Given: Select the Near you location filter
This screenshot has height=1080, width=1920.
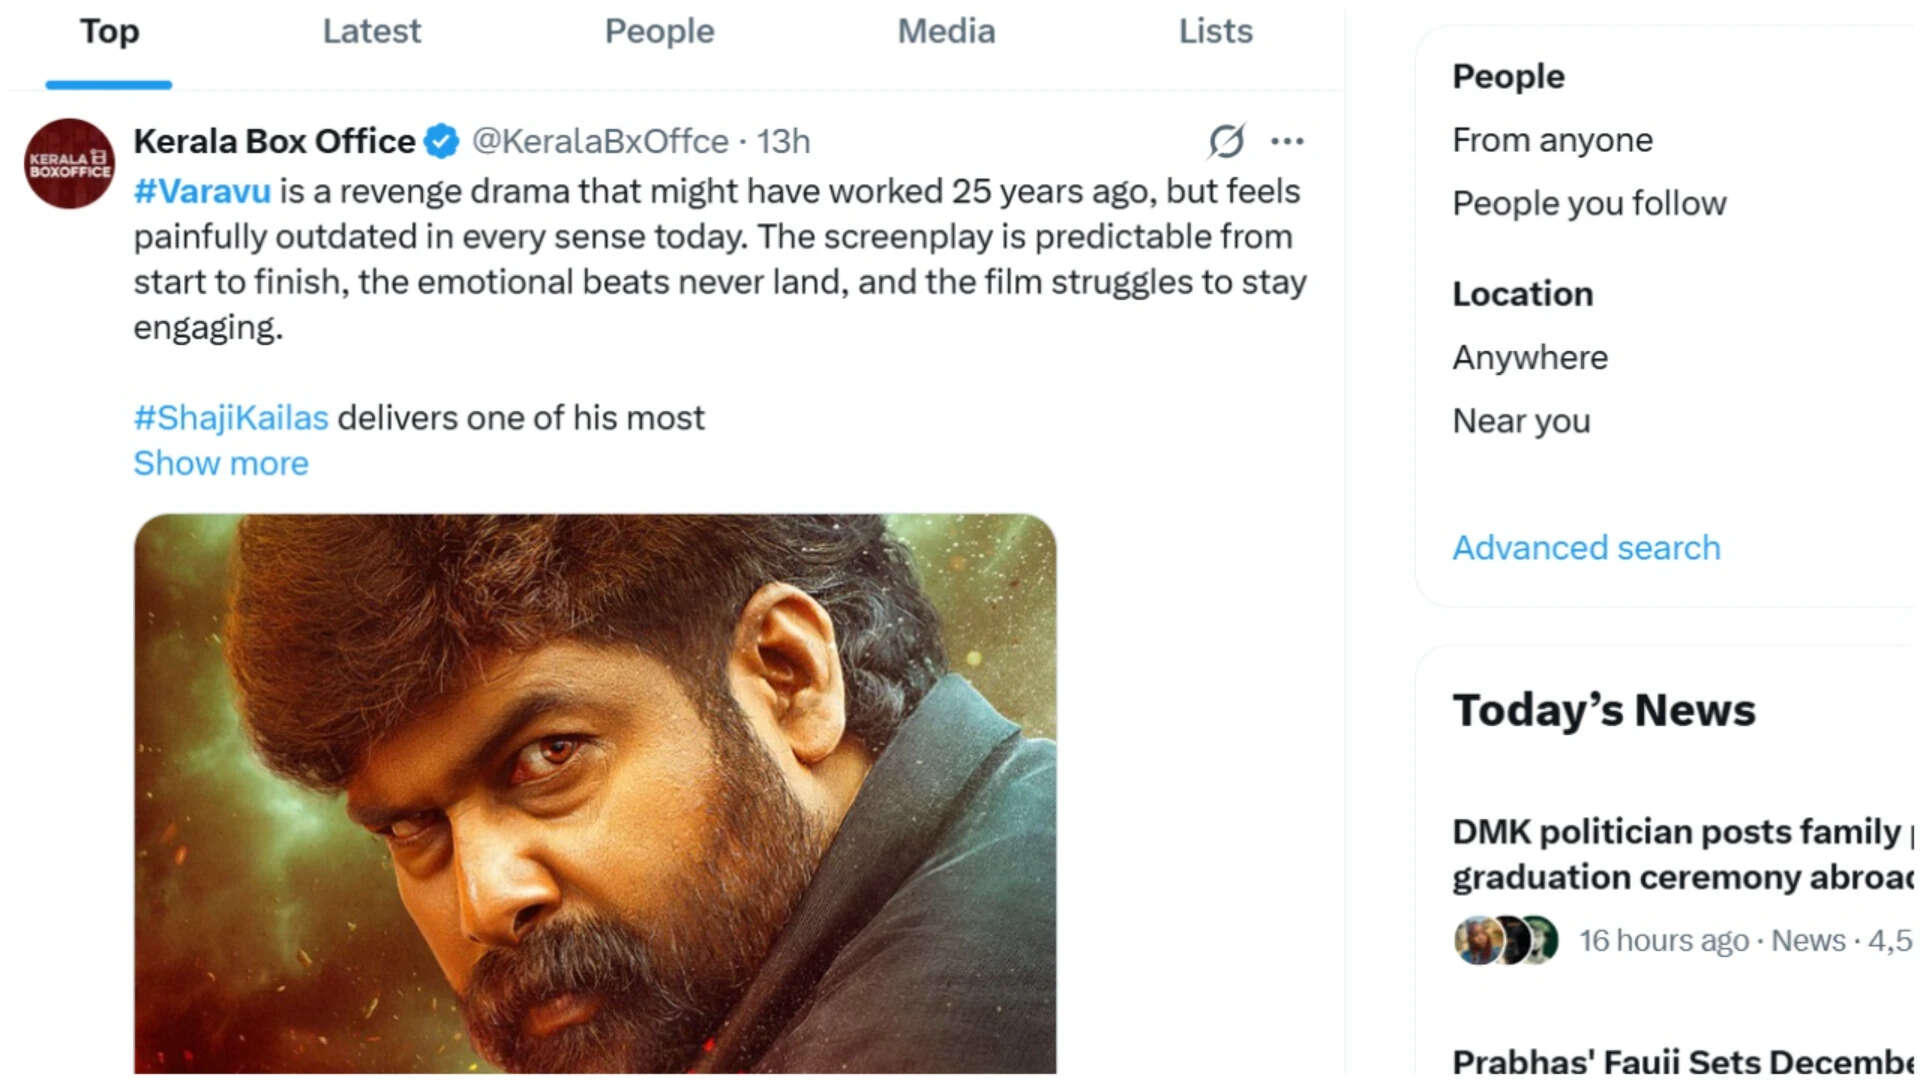Looking at the screenshot, I should pos(1521,421).
